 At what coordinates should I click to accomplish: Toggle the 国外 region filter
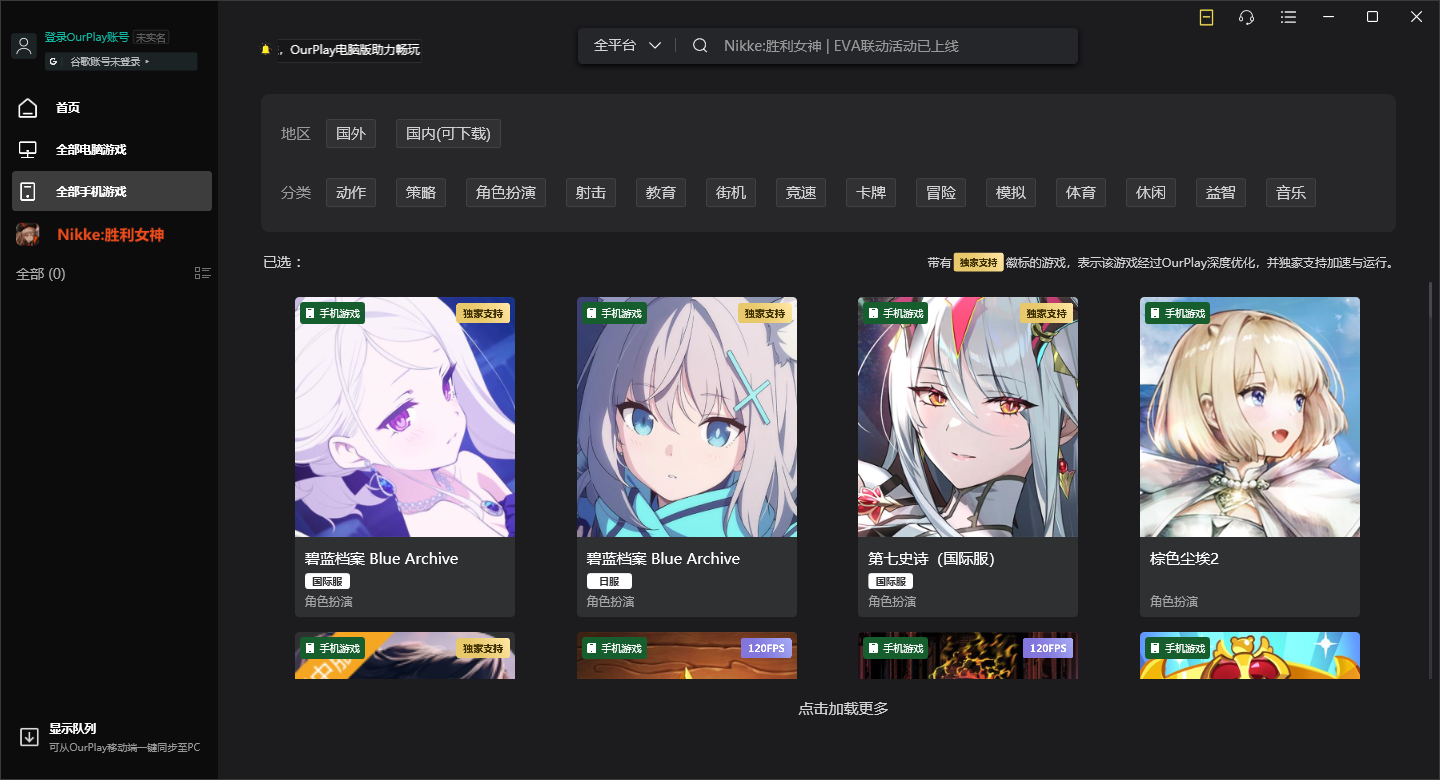tap(351, 133)
